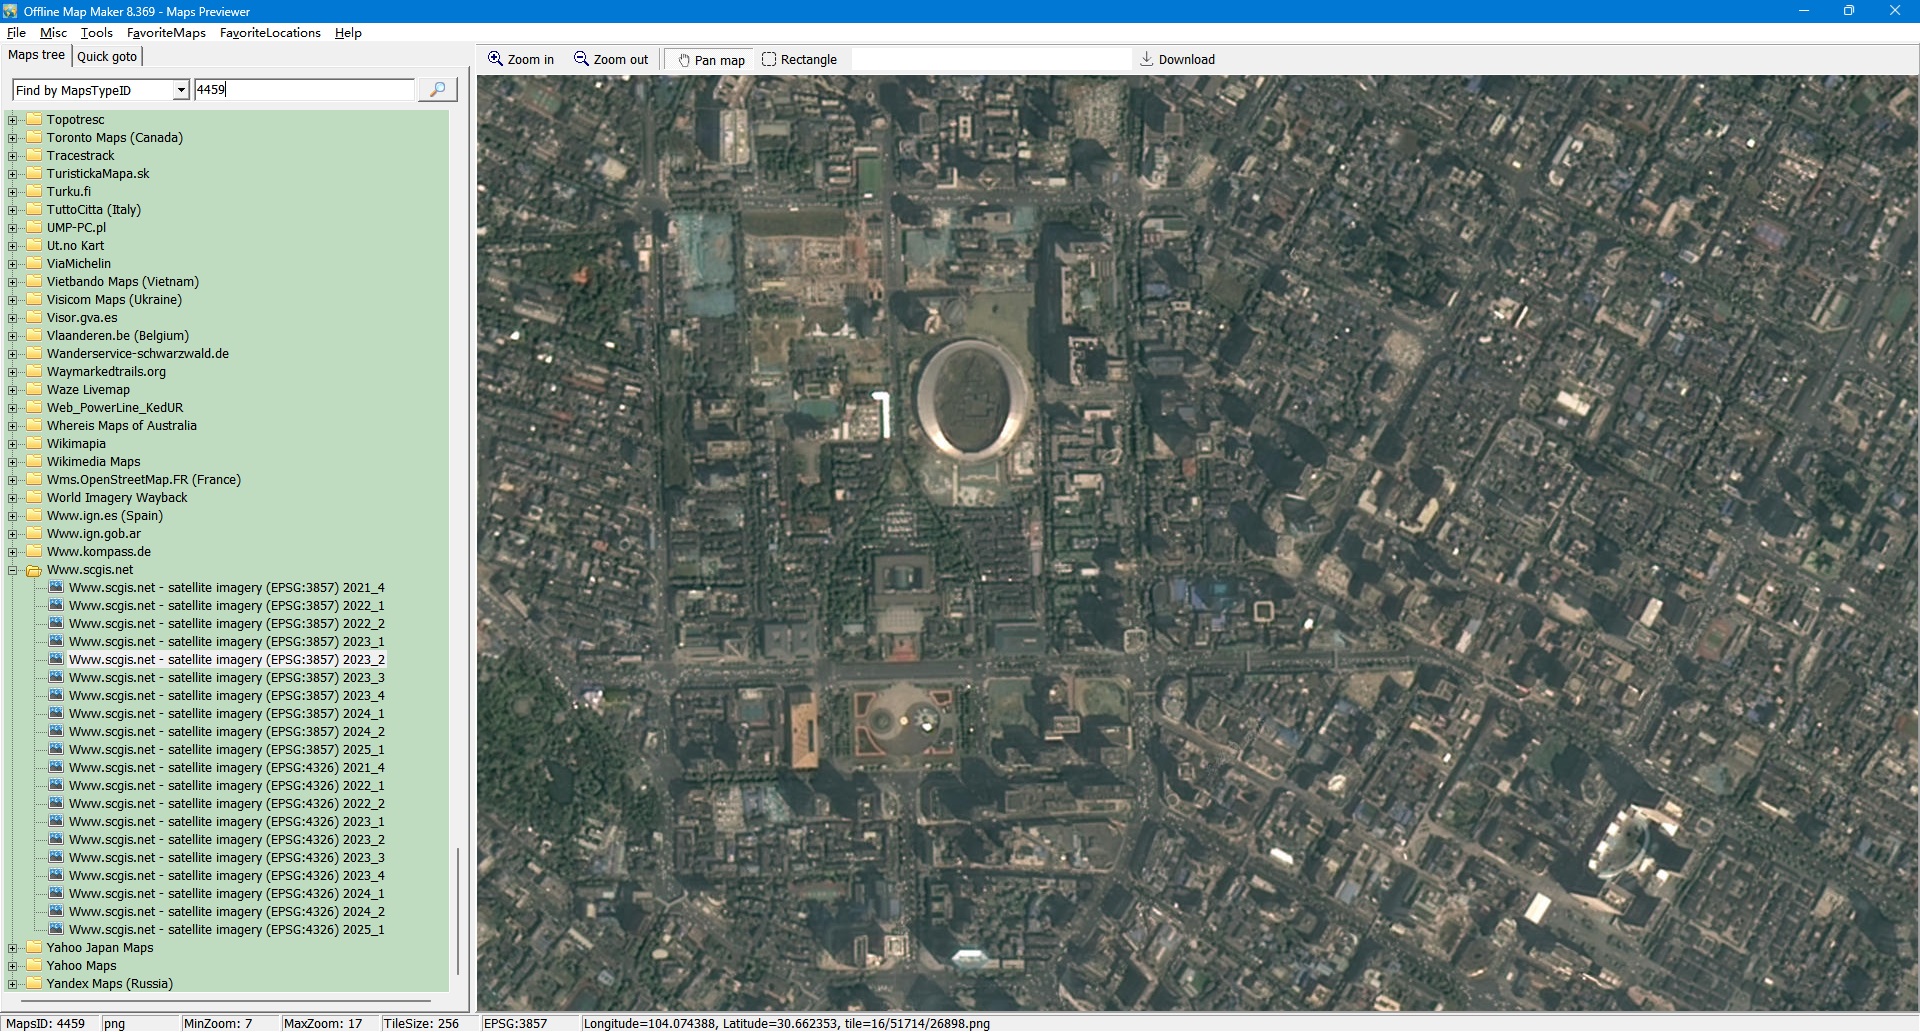Select scgis EPSG:4326 2021_4 map icon
This screenshot has height=1032, width=1920.
pyautogui.click(x=57, y=768)
